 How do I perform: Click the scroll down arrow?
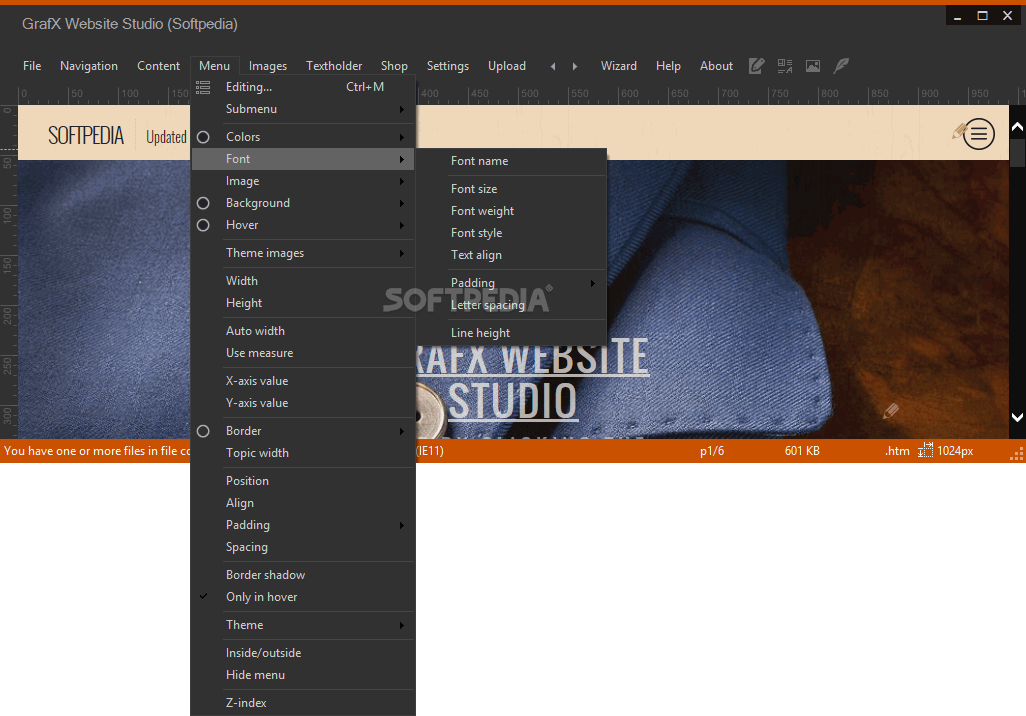coord(1017,417)
